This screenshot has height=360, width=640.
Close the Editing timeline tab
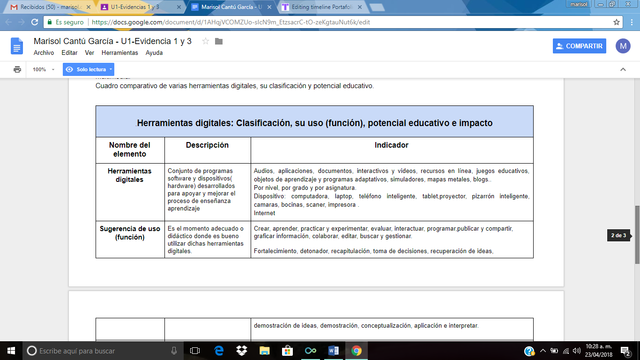pyautogui.click(x=360, y=7)
